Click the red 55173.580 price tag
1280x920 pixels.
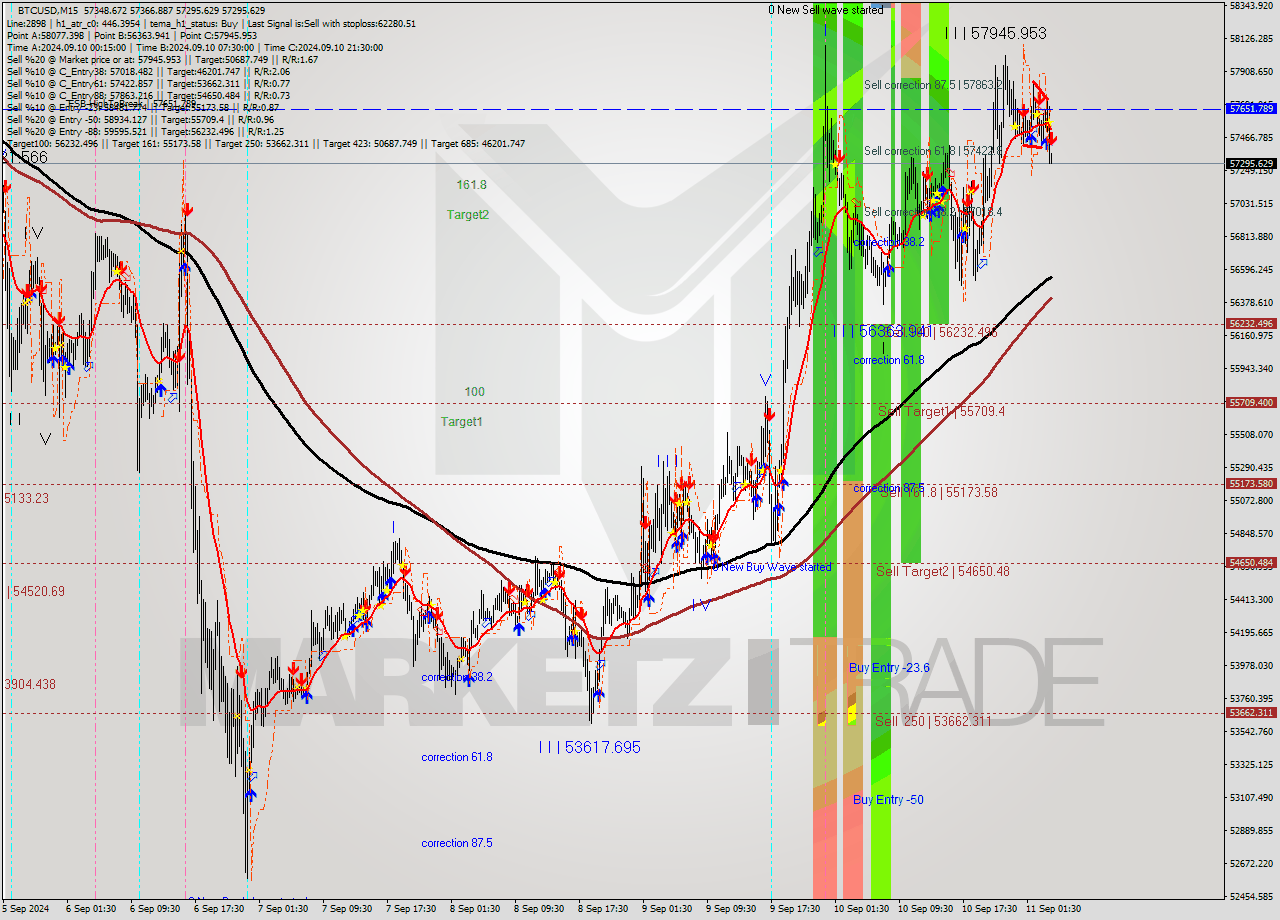[x=1251, y=484]
